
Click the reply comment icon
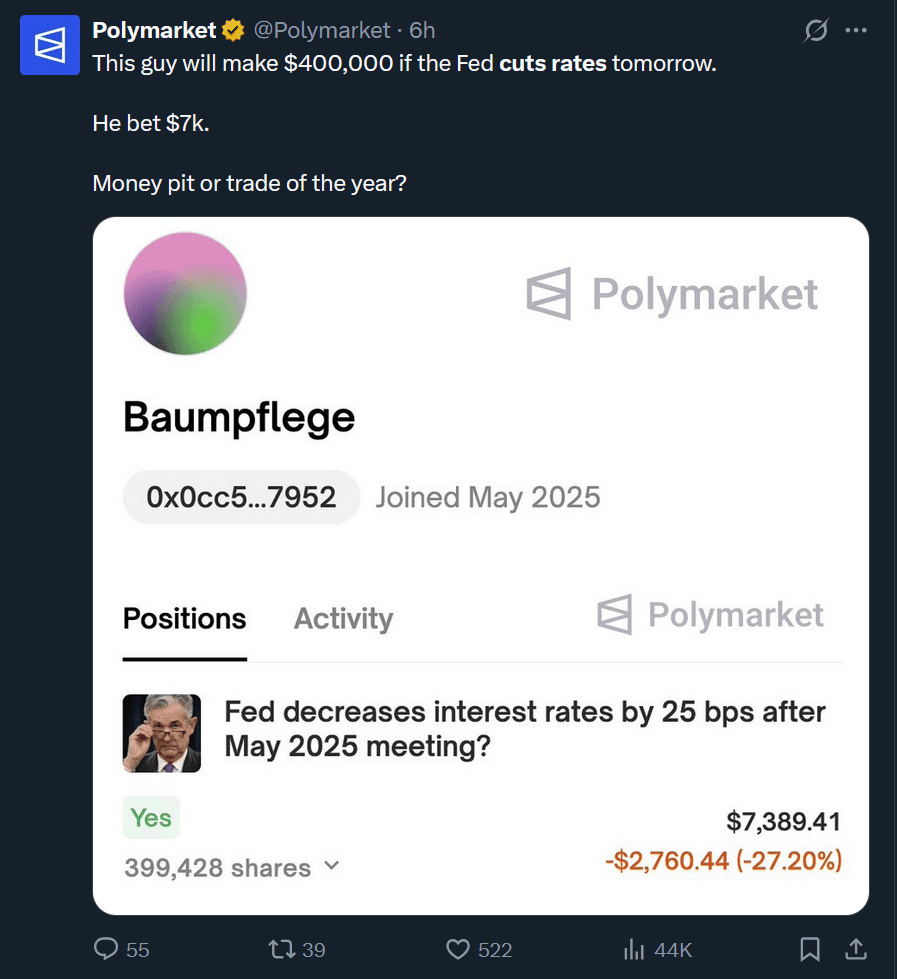click(106, 949)
